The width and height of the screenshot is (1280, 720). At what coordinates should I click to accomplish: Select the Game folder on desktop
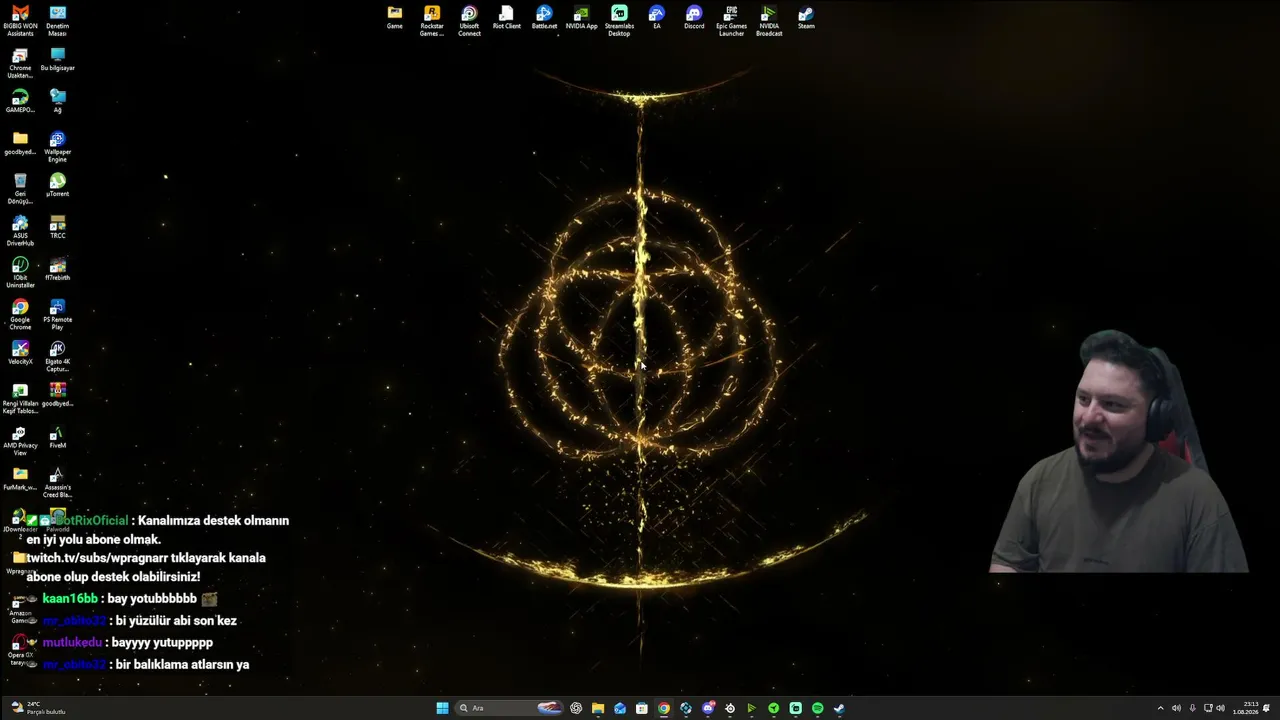(x=395, y=18)
